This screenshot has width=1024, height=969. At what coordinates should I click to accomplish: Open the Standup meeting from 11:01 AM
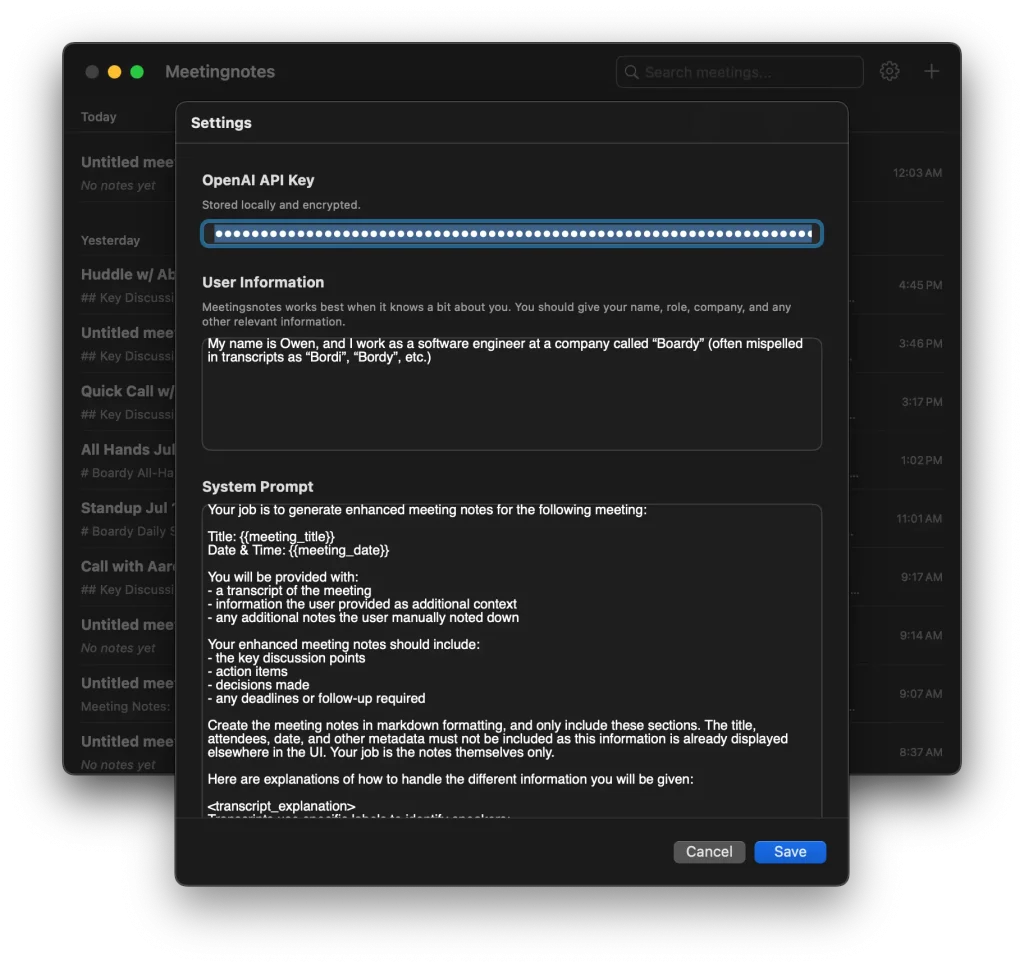click(x=127, y=518)
